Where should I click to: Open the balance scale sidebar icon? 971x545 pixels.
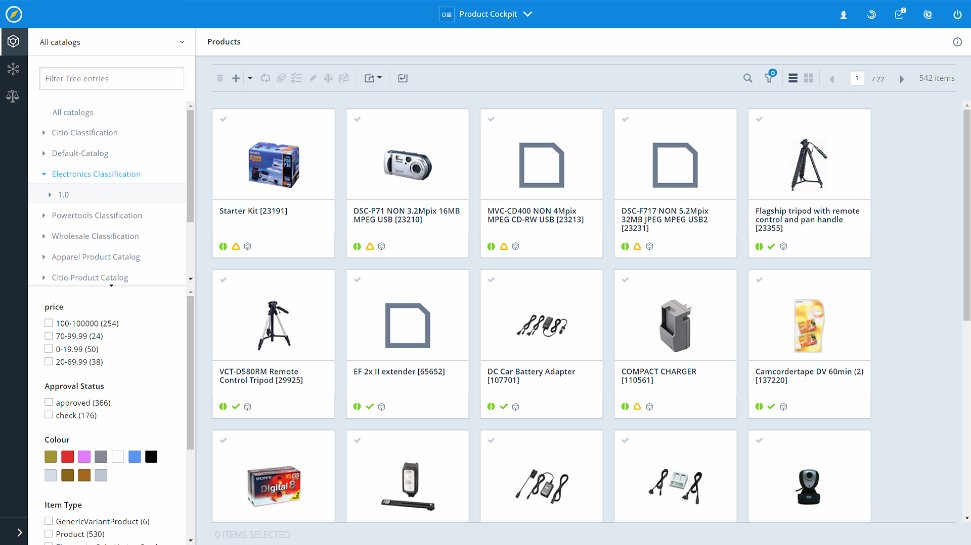(14, 96)
